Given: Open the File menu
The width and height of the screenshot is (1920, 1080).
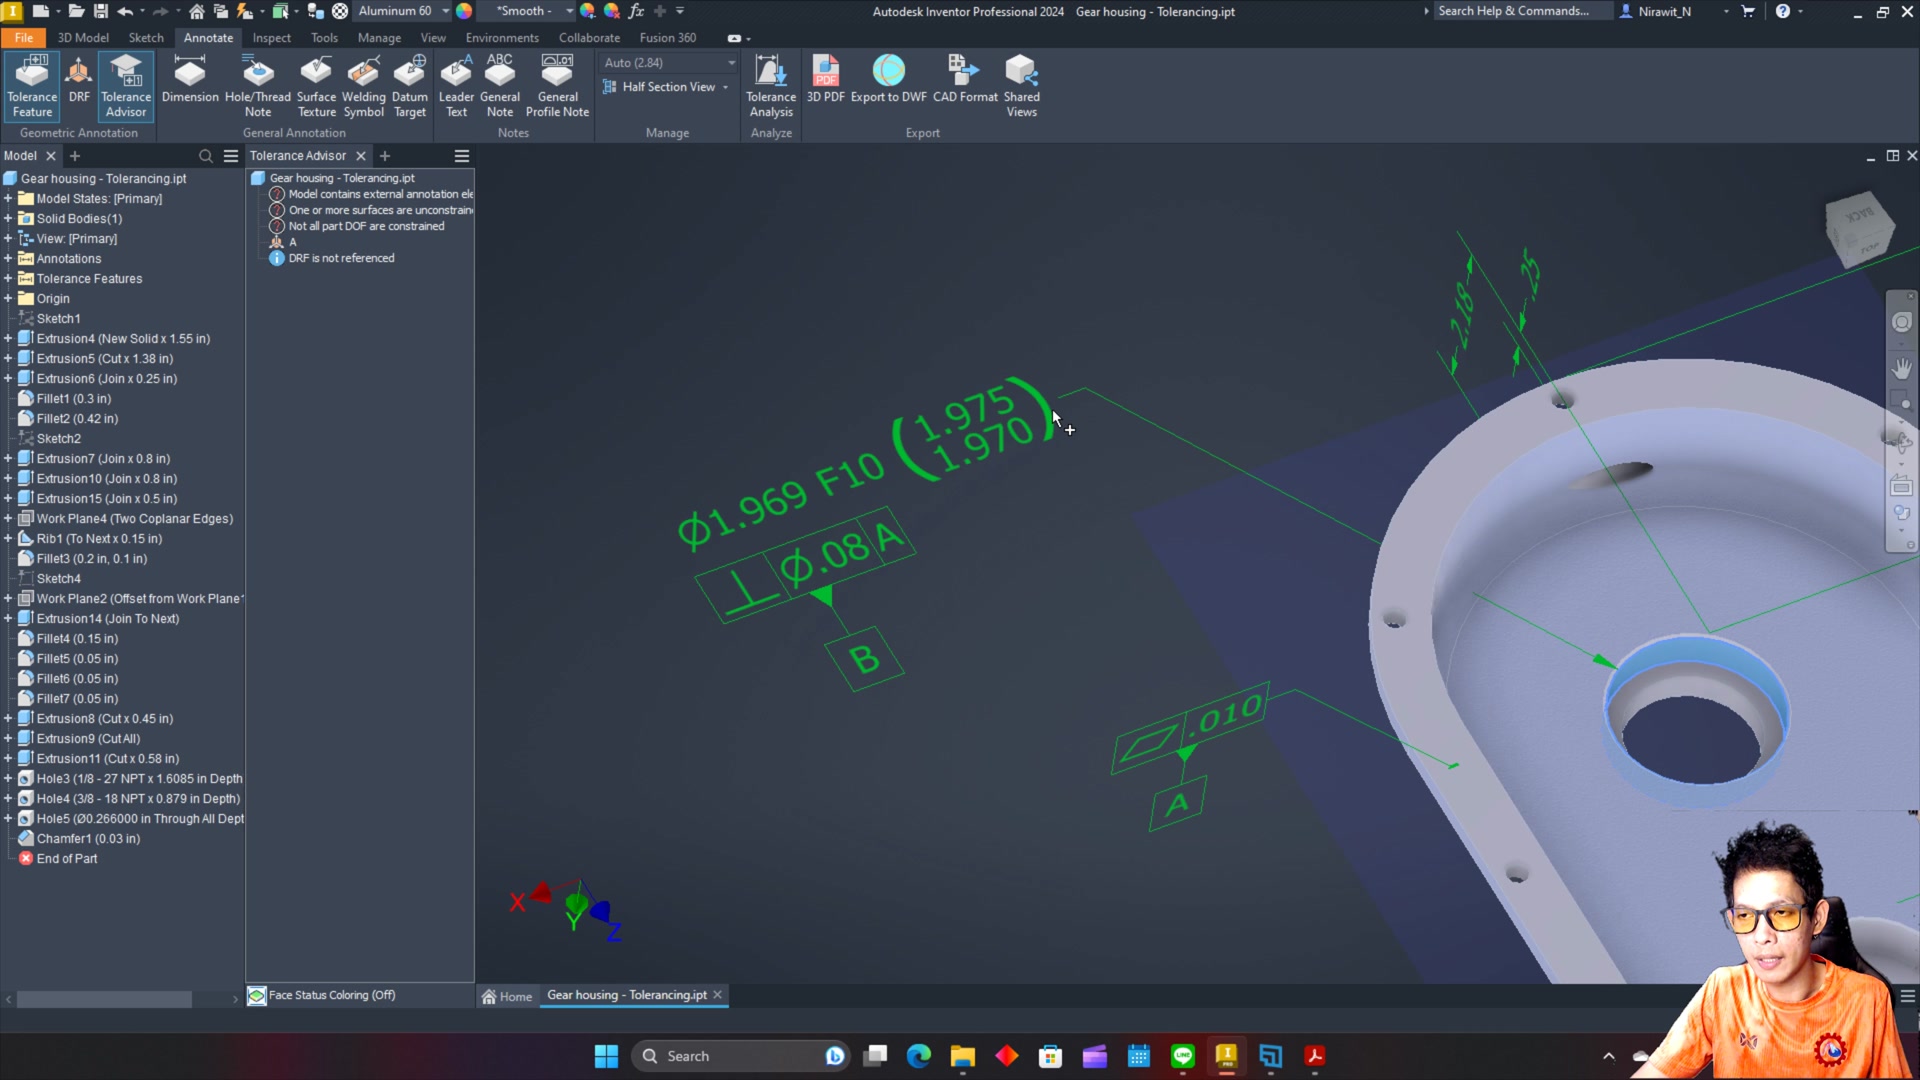Looking at the screenshot, I should [24, 38].
